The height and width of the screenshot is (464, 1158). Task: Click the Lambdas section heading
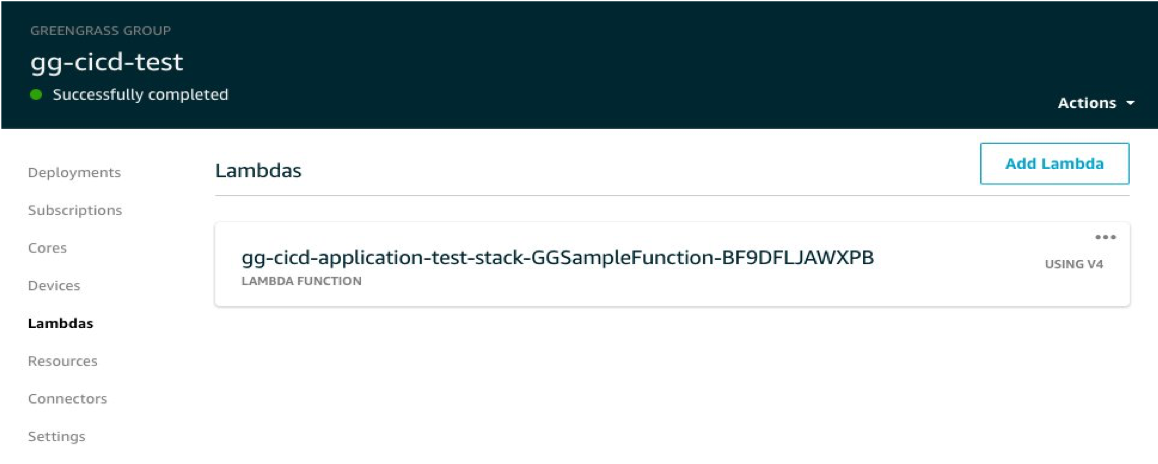(x=258, y=171)
